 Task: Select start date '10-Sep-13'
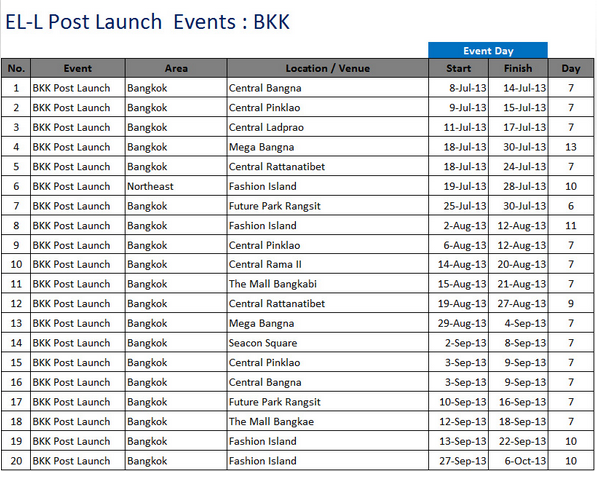click(458, 402)
